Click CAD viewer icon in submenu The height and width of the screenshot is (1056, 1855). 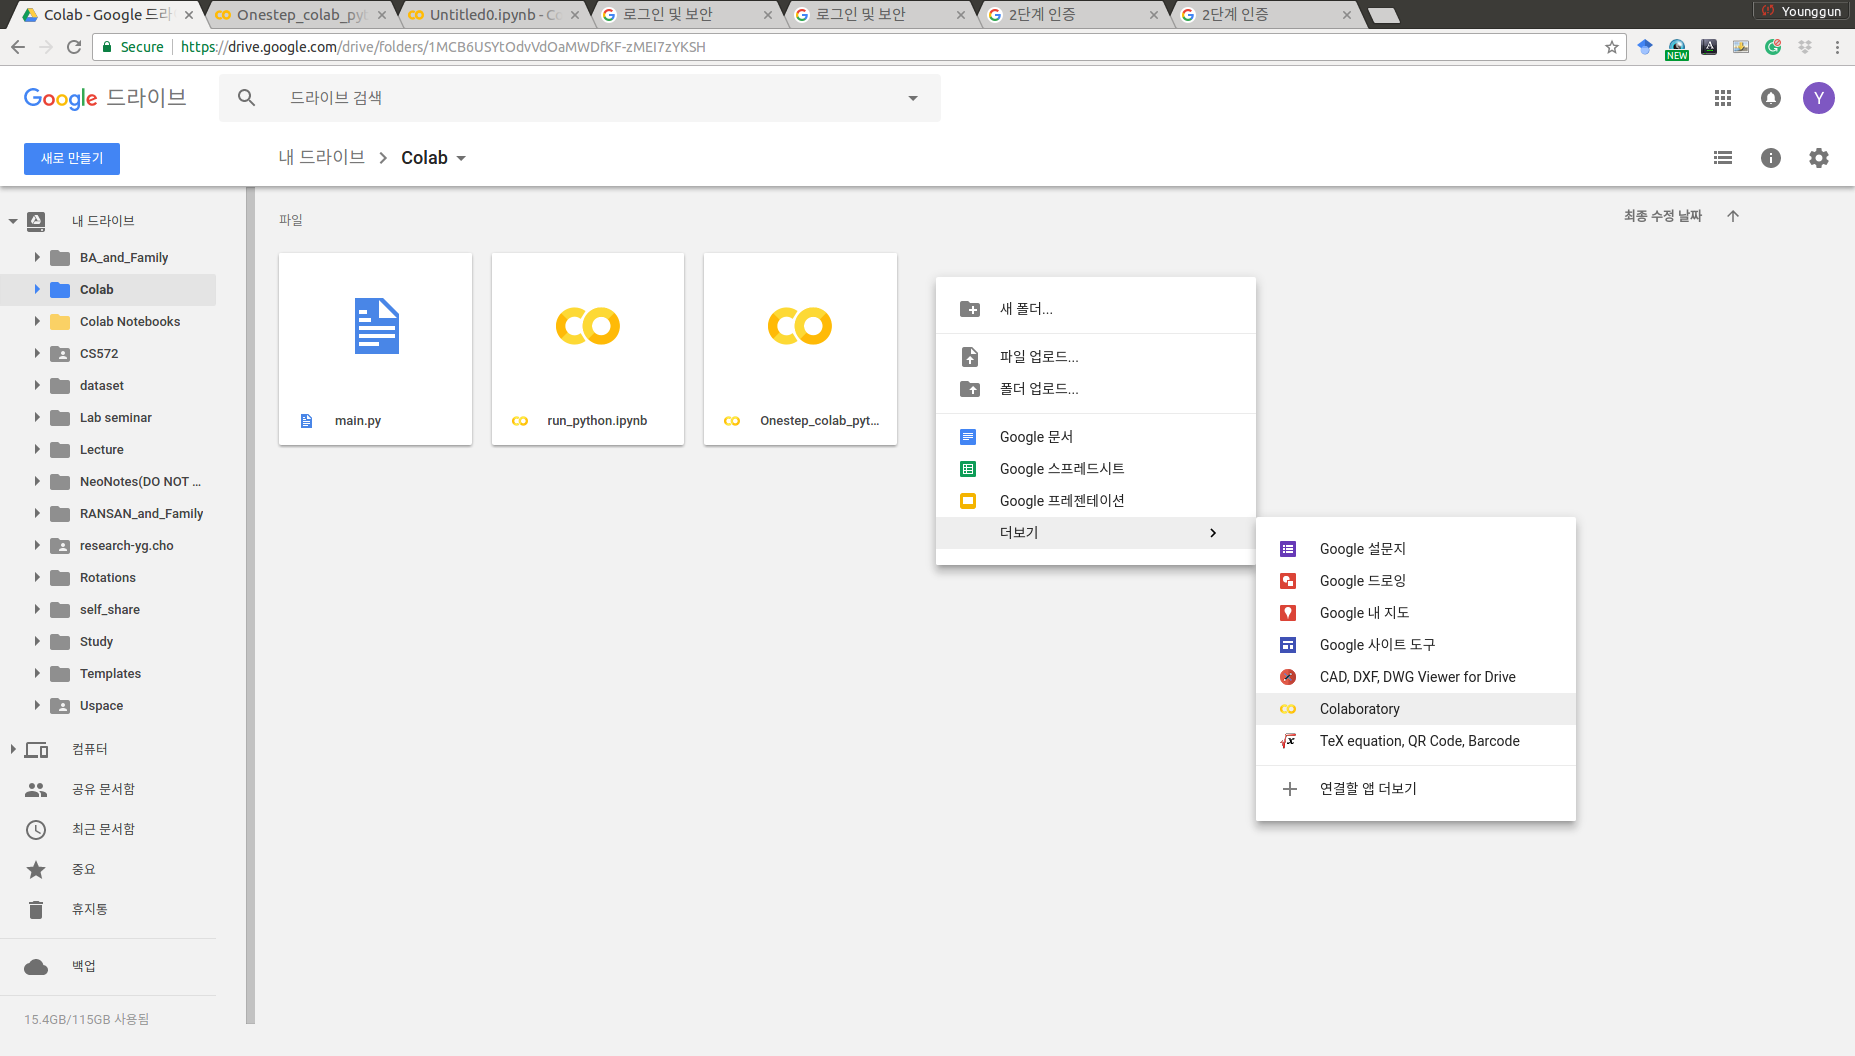(1288, 677)
